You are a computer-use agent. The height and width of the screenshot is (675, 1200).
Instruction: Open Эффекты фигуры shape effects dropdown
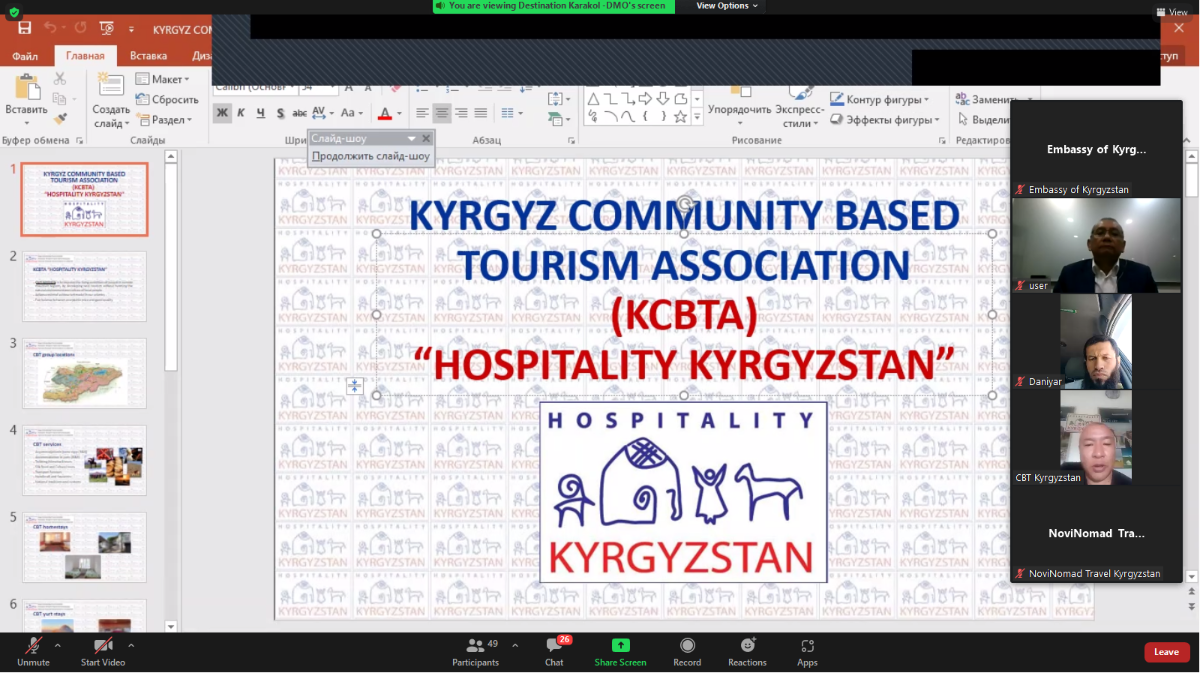886,120
